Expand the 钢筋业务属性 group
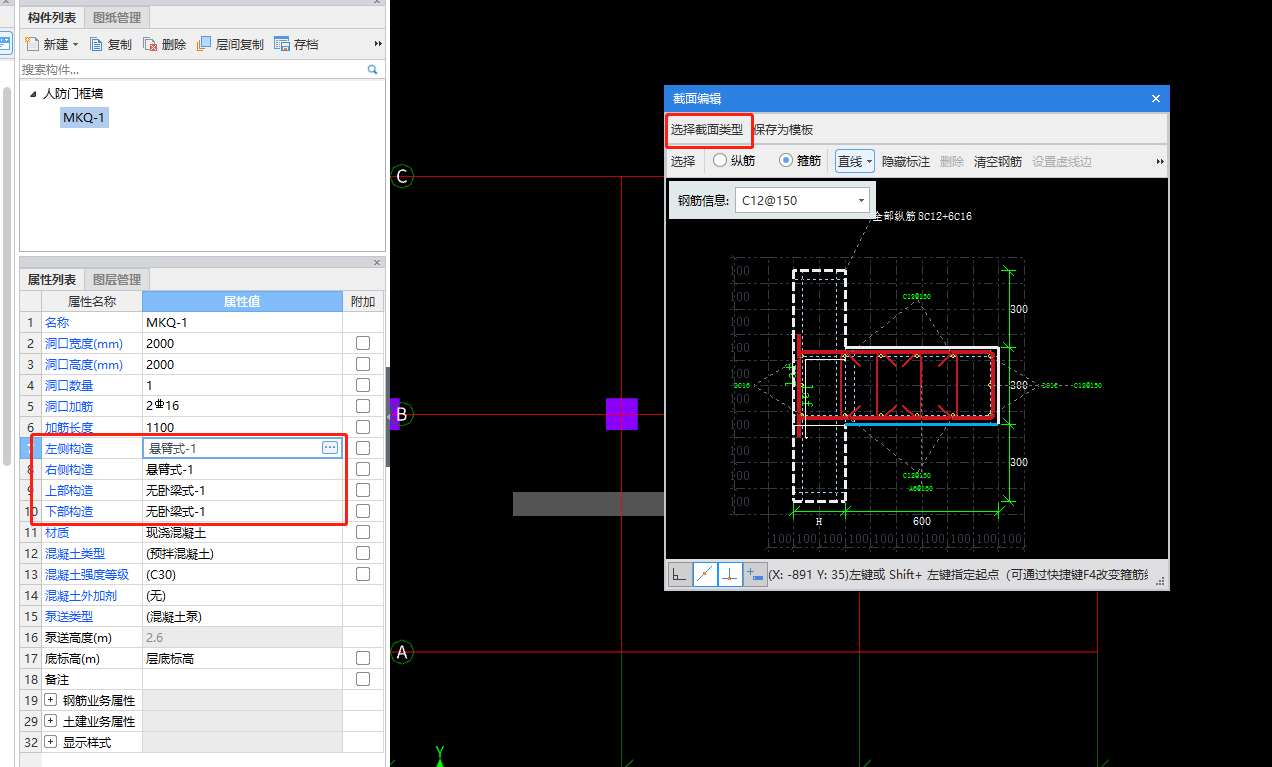 coord(51,700)
